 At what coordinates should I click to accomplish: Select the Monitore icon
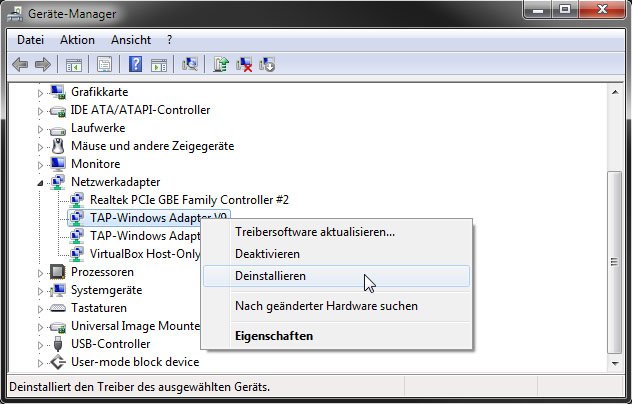[58, 164]
